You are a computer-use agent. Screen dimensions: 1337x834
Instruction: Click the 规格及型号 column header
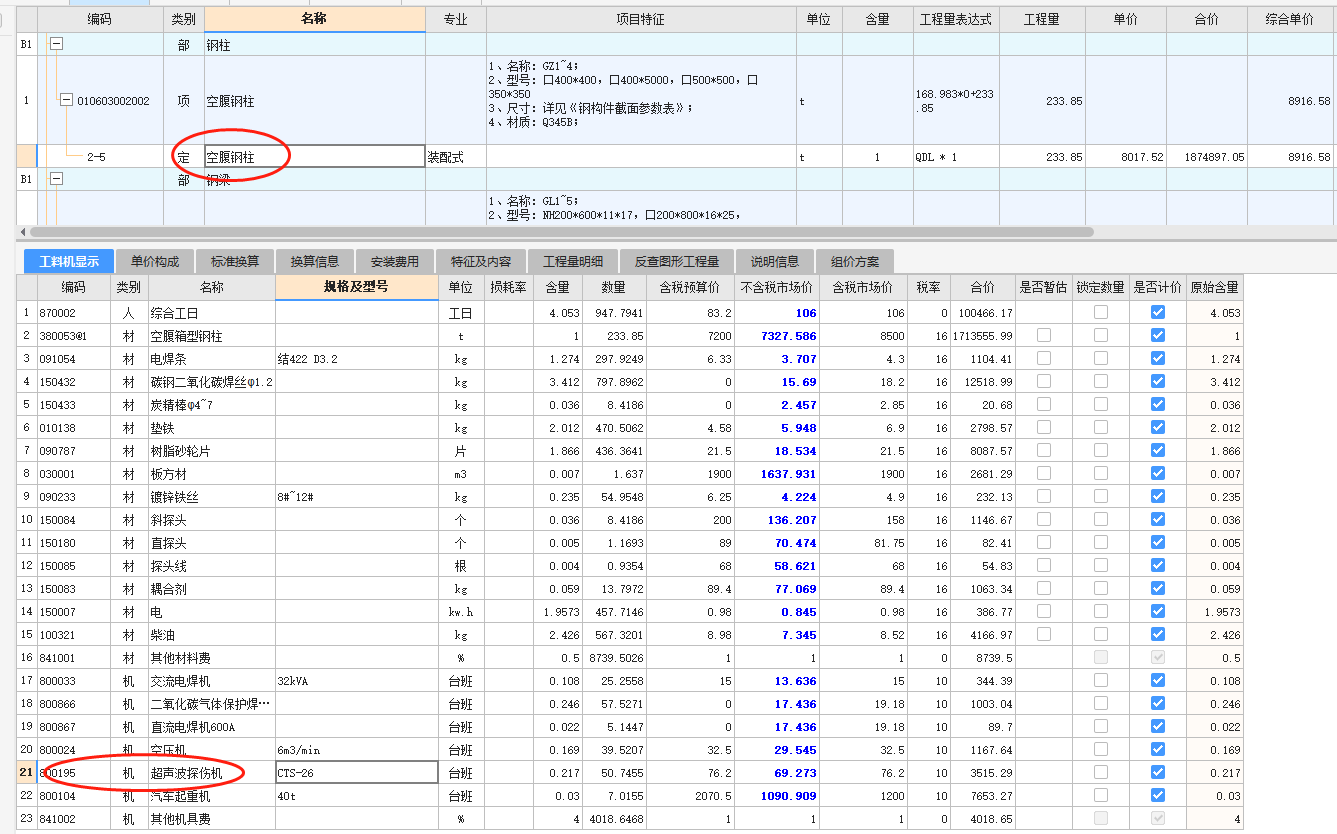tap(356, 287)
